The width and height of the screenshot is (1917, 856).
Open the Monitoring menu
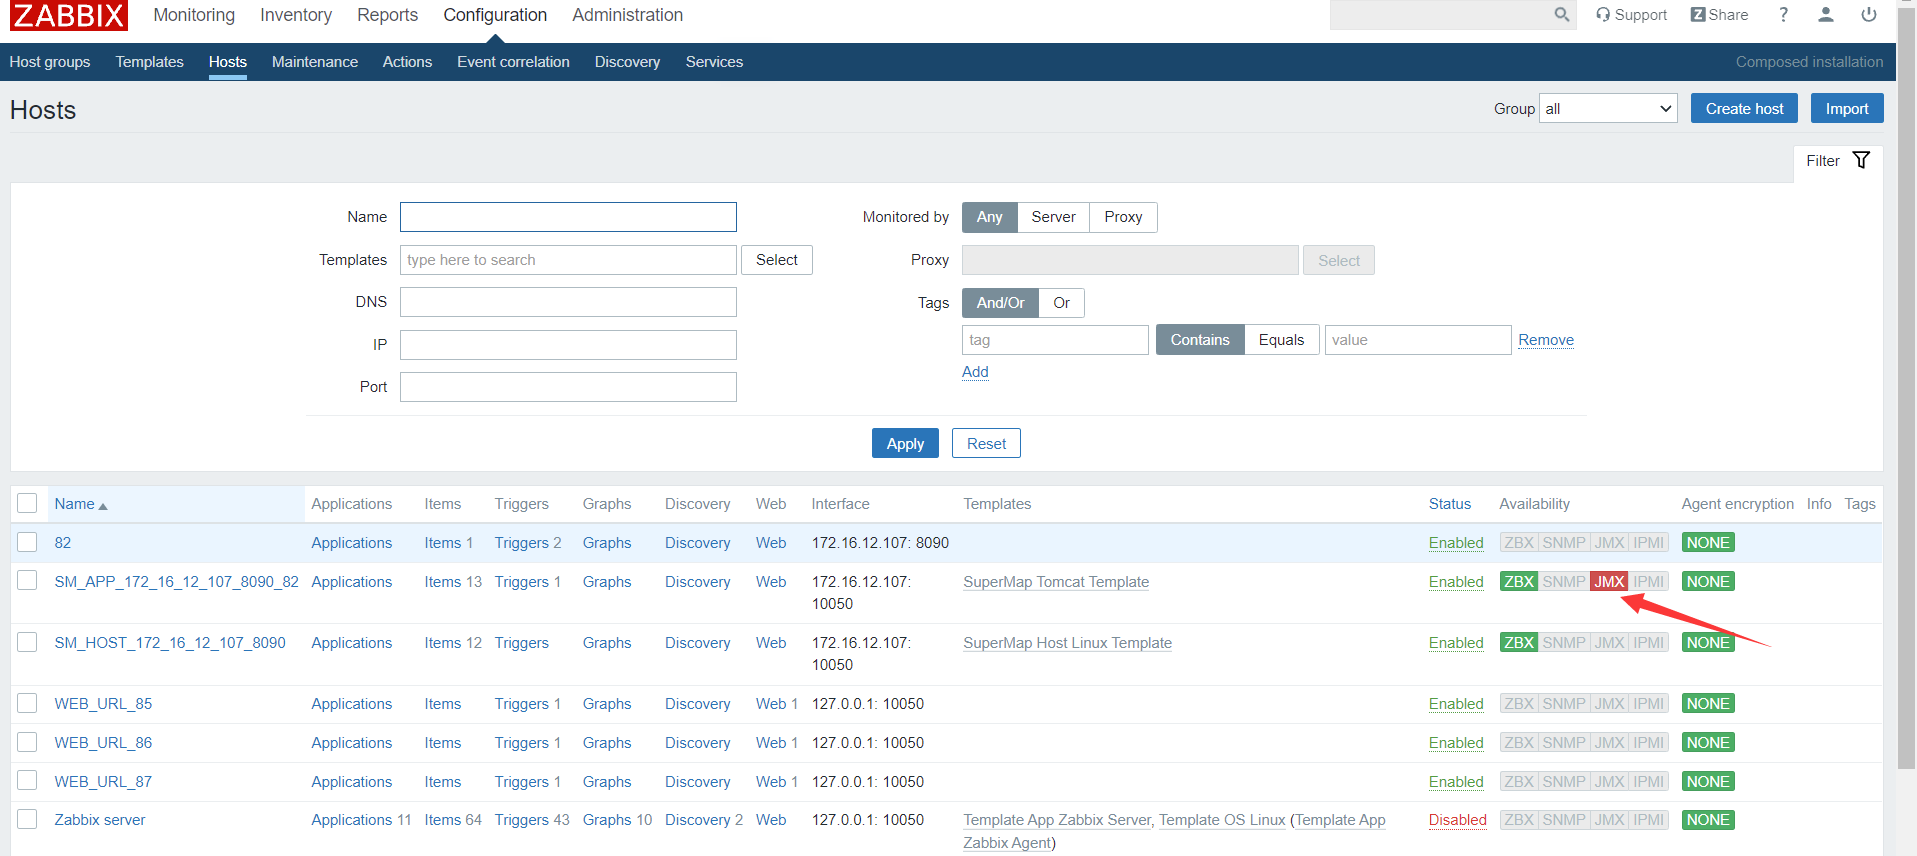click(x=194, y=15)
